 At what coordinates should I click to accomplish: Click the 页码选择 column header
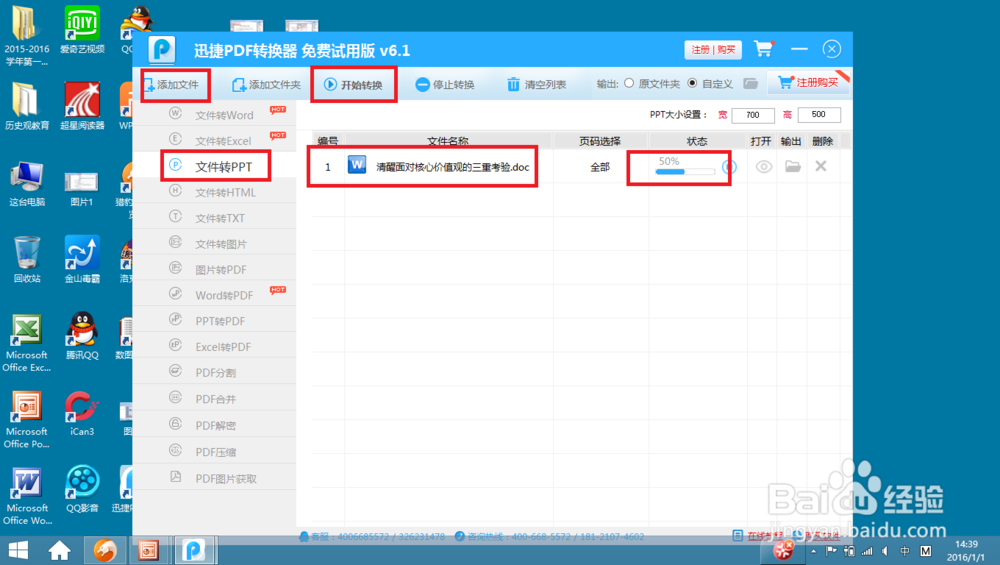(x=599, y=141)
